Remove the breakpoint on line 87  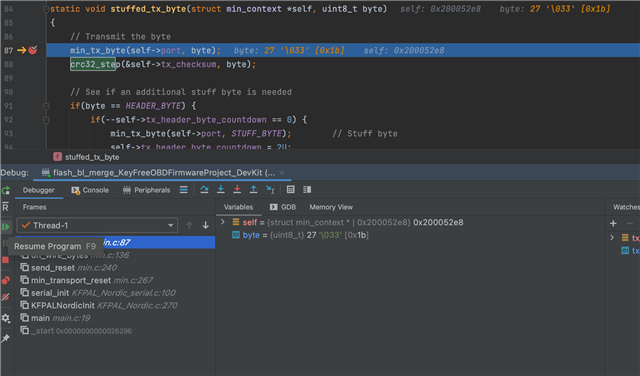click(x=33, y=50)
